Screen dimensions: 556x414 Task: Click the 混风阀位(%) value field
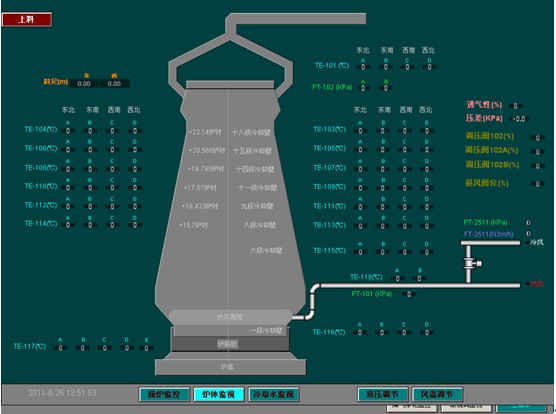[x=538, y=184]
